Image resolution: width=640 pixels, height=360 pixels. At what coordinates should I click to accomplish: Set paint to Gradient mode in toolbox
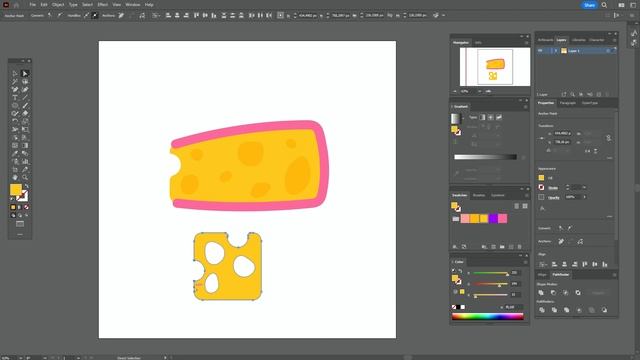coord(20,207)
